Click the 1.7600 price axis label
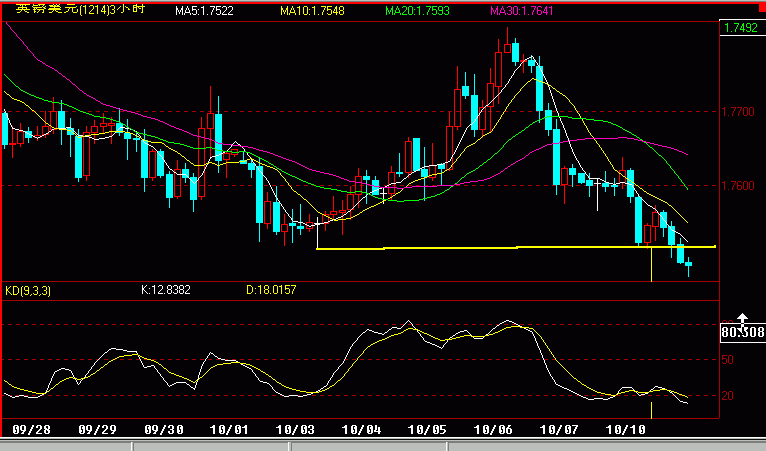The image size is (766, 451). click(738, 186)
